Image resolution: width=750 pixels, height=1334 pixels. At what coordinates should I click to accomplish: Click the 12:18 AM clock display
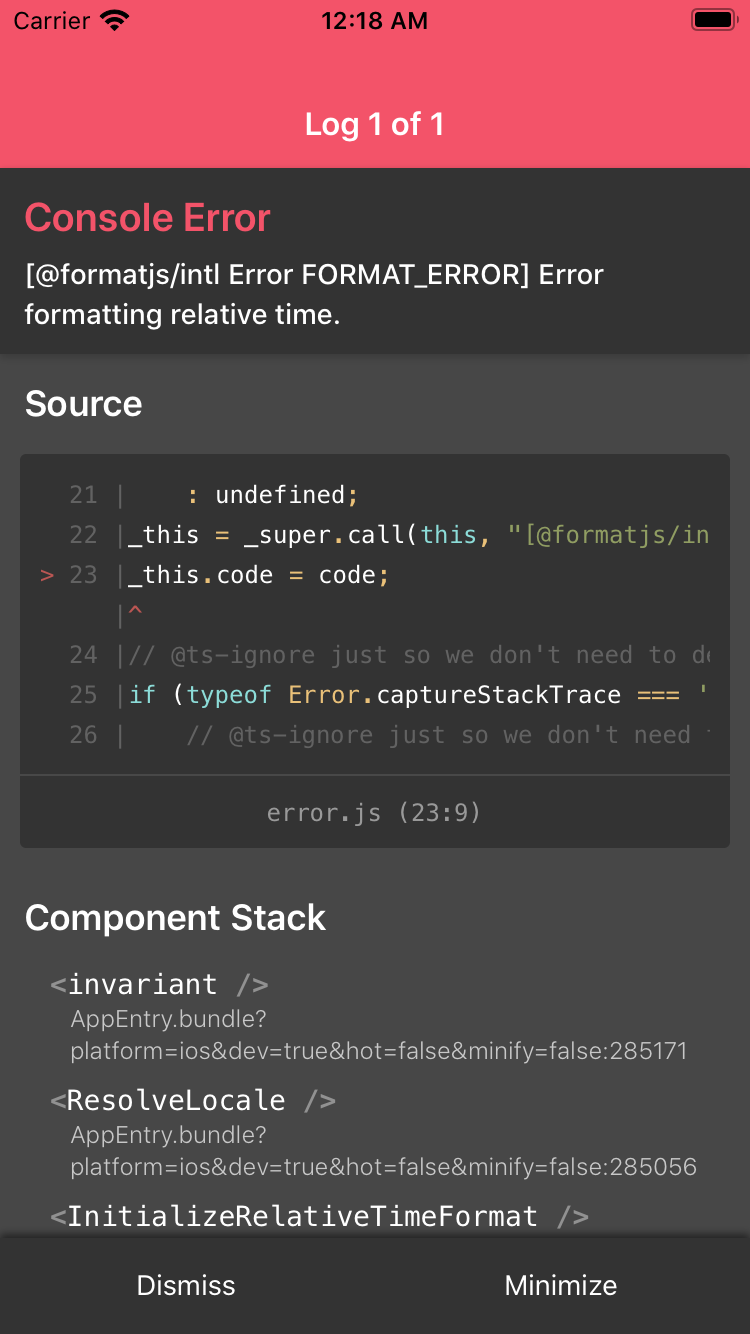[x=375, y=20]
